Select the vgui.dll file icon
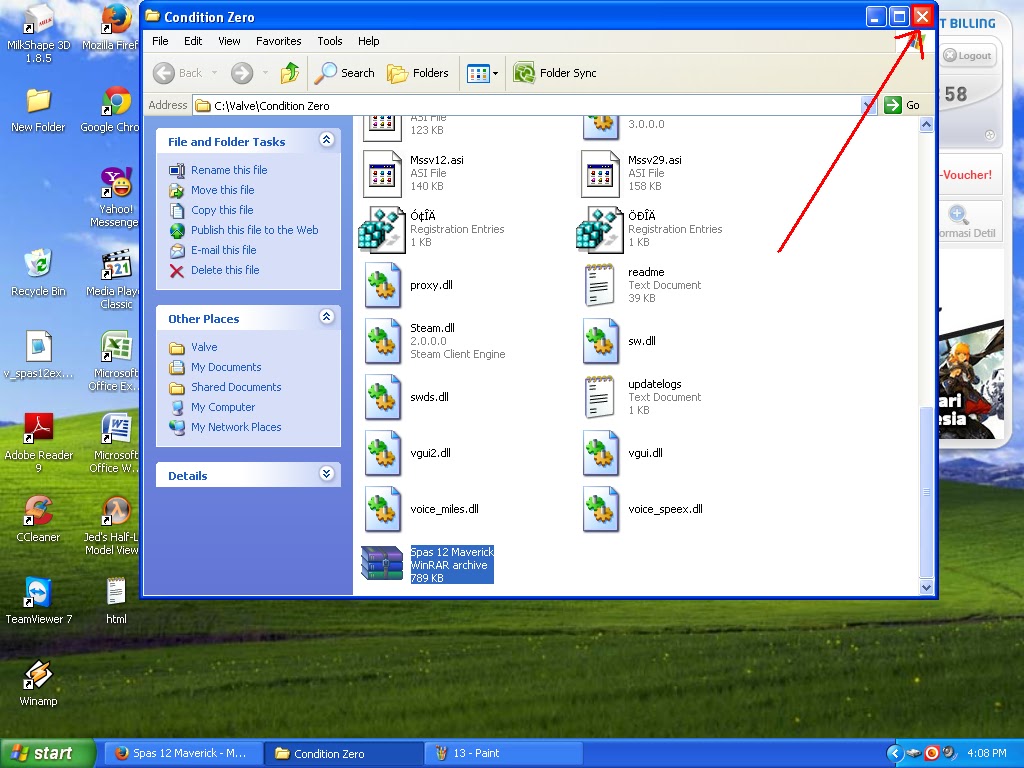This screenshot has height=768, width=1024. [601, 453]
